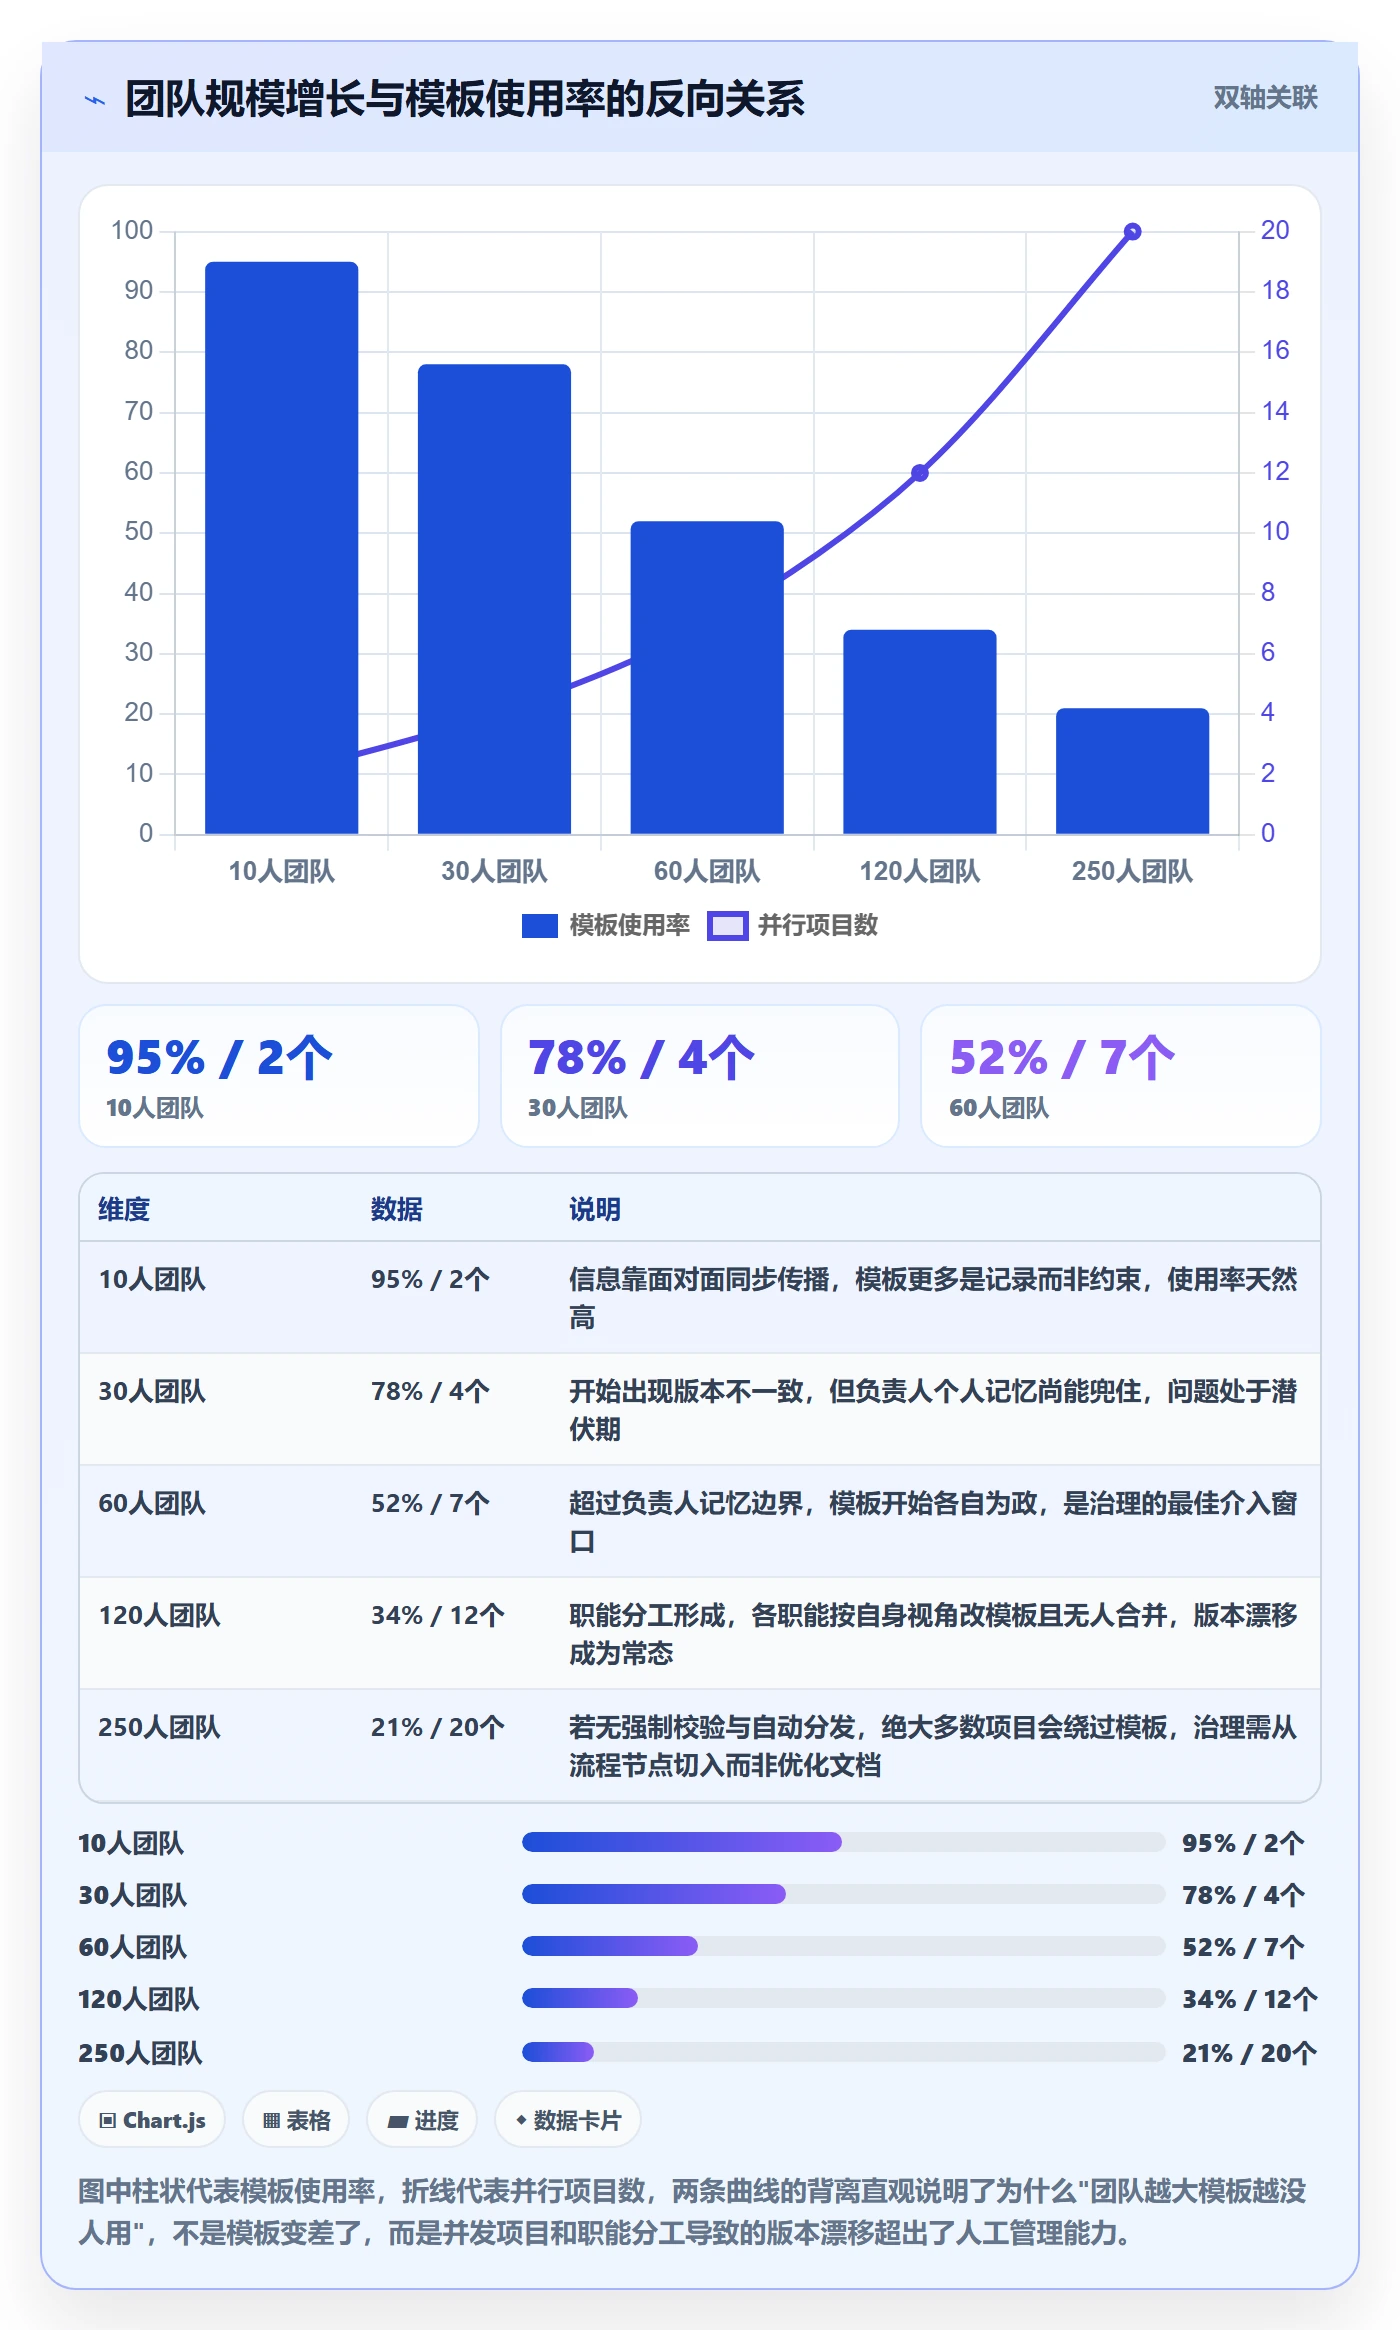Click the 250人团队 label on the chart x-axis
The height and width of the screenshot is (2330, 1400).
pos(1132,871)
